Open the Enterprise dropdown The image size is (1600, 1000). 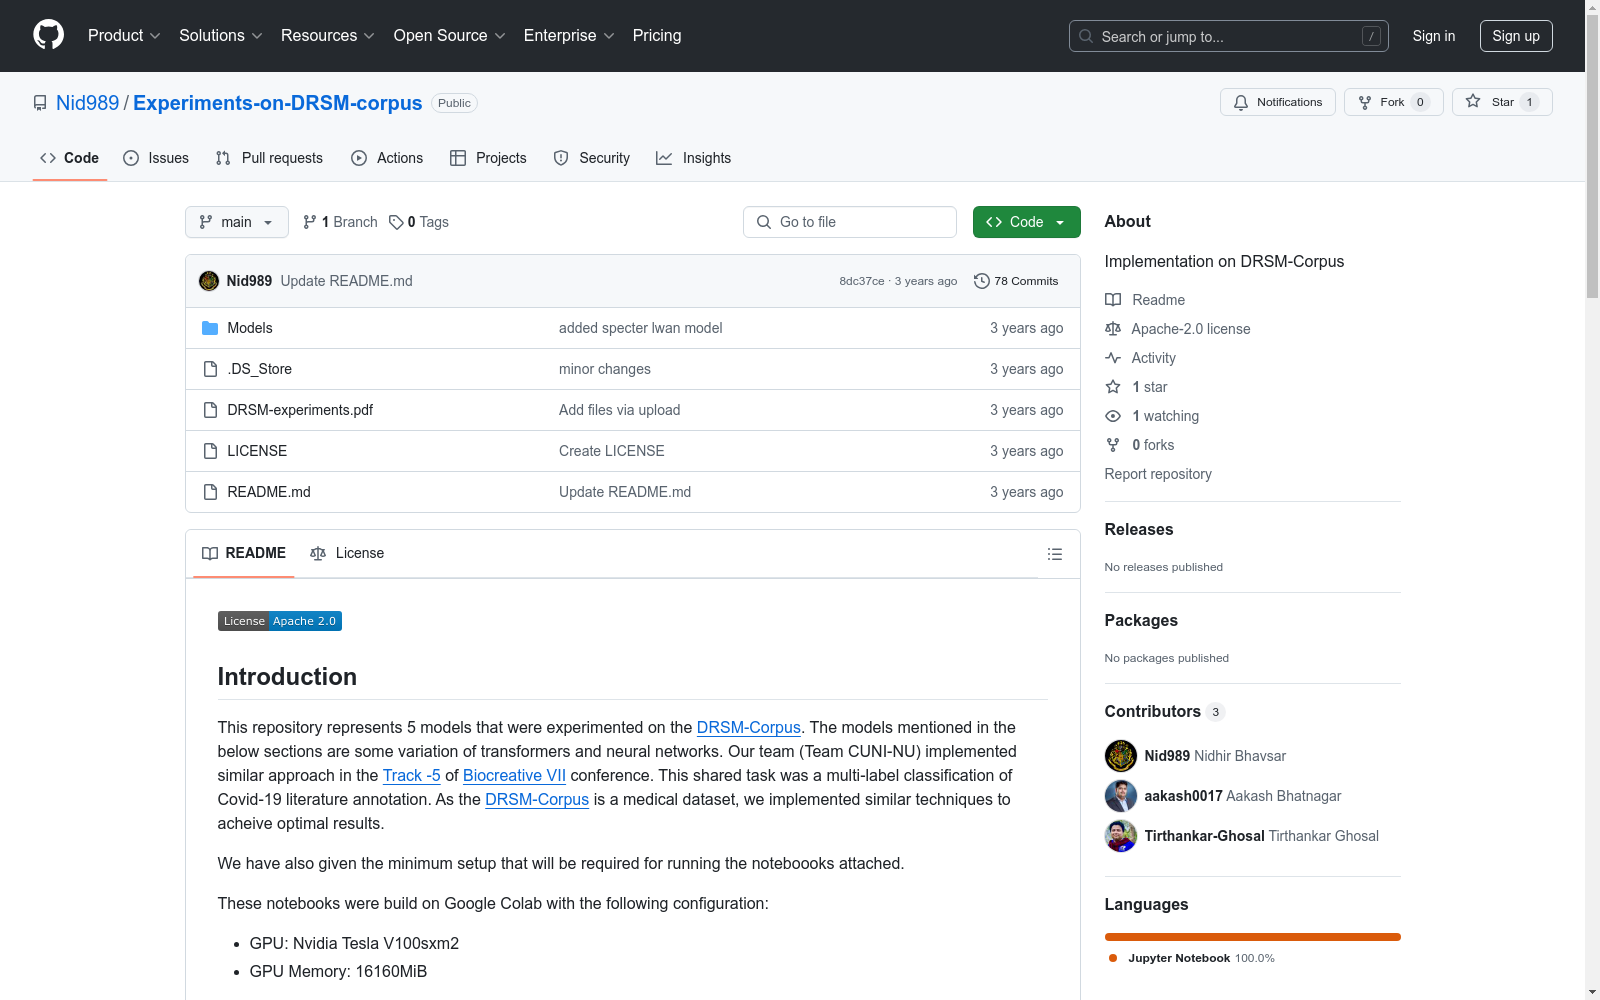pos(569,35)
